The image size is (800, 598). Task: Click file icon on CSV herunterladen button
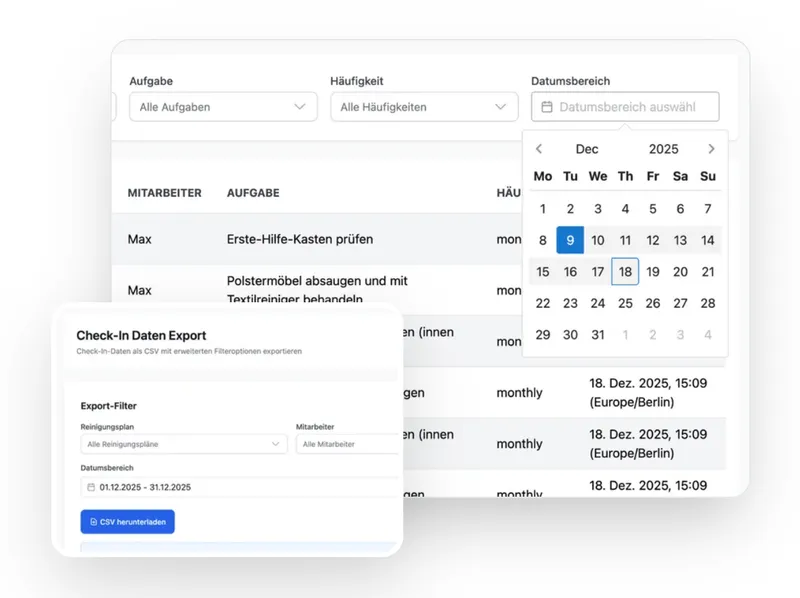pos(93,522)
